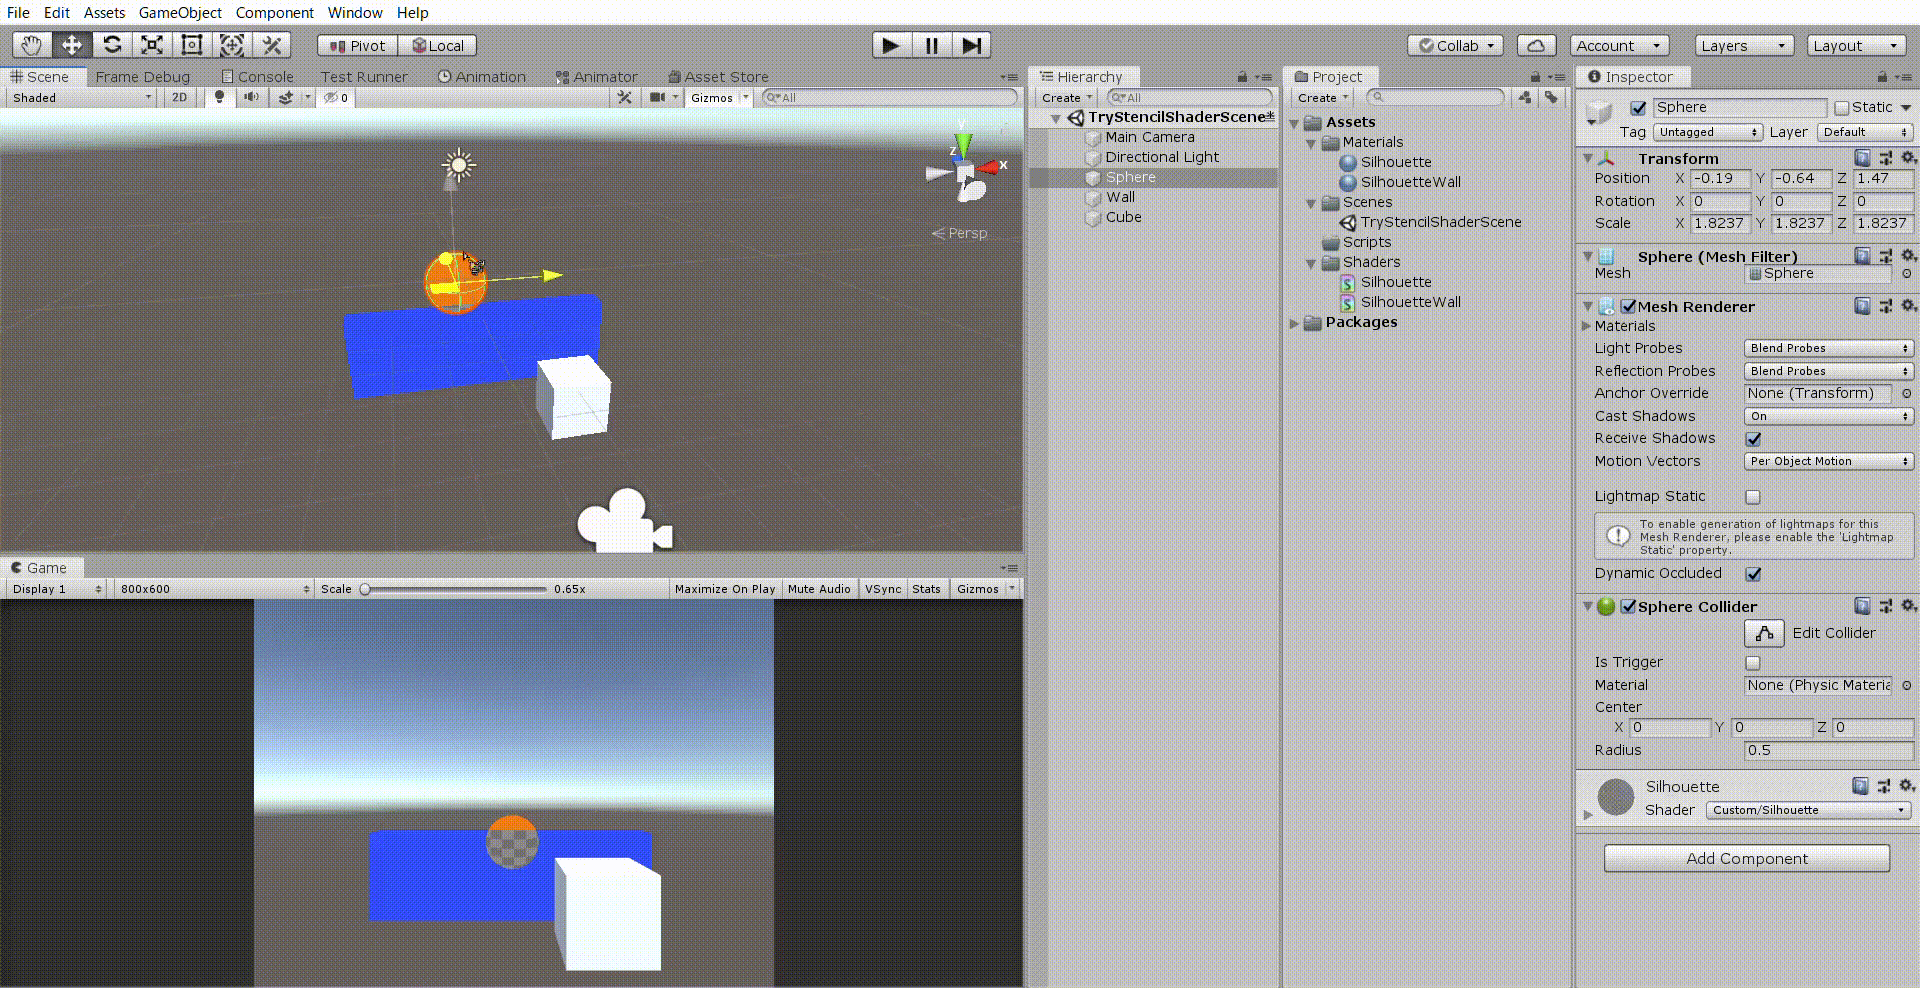The height and width of the screenshot is (988, 1920).
Task: Toggle the Sphere active checkbox
Action: (1638, 108)
